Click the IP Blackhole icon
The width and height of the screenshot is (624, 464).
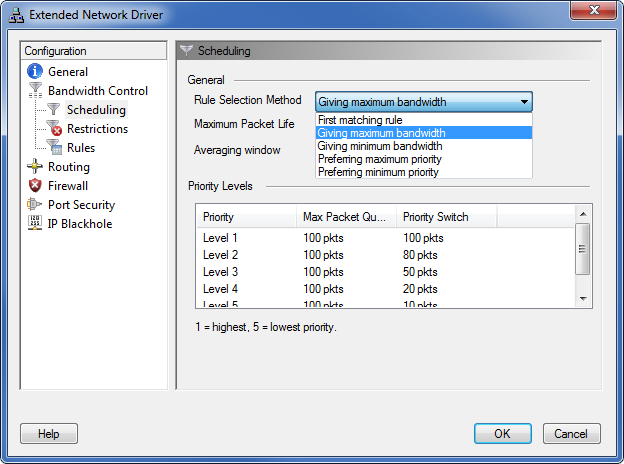35,224
